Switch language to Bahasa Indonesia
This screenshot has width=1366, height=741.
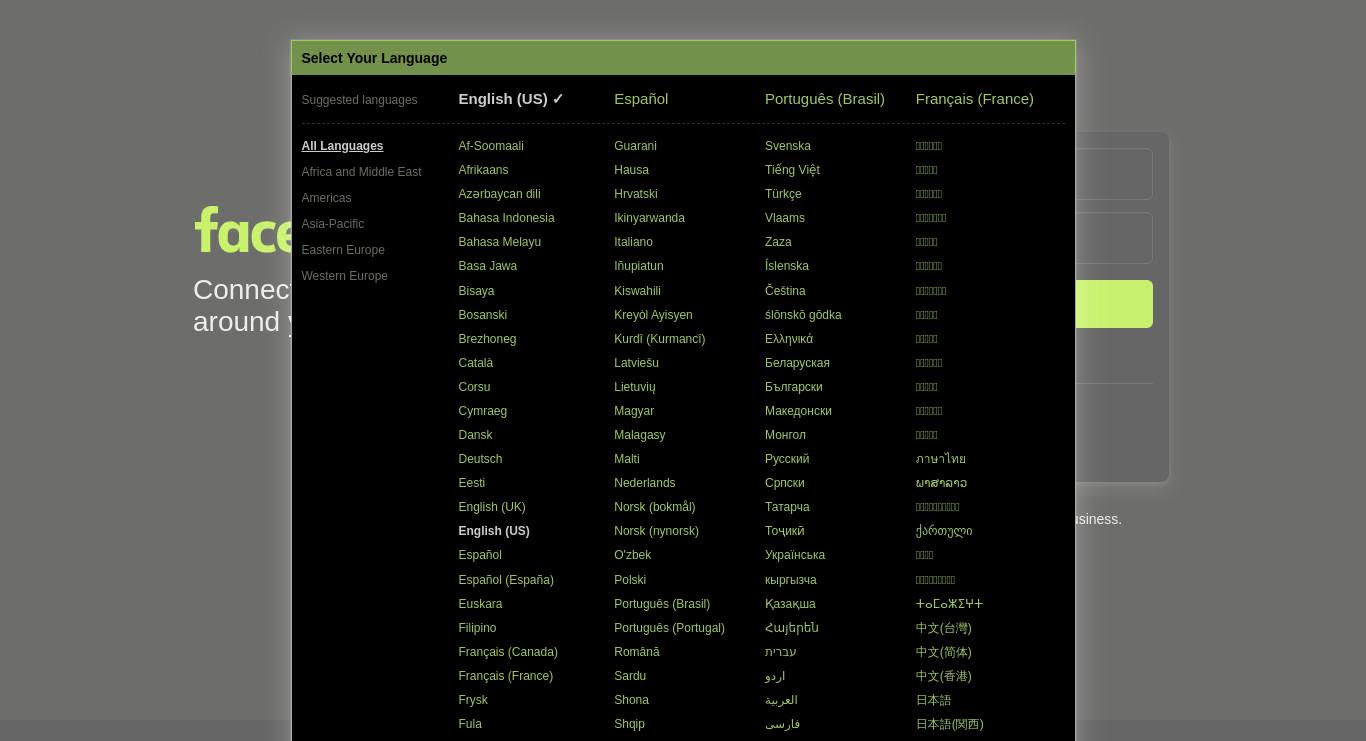point(506,218)
